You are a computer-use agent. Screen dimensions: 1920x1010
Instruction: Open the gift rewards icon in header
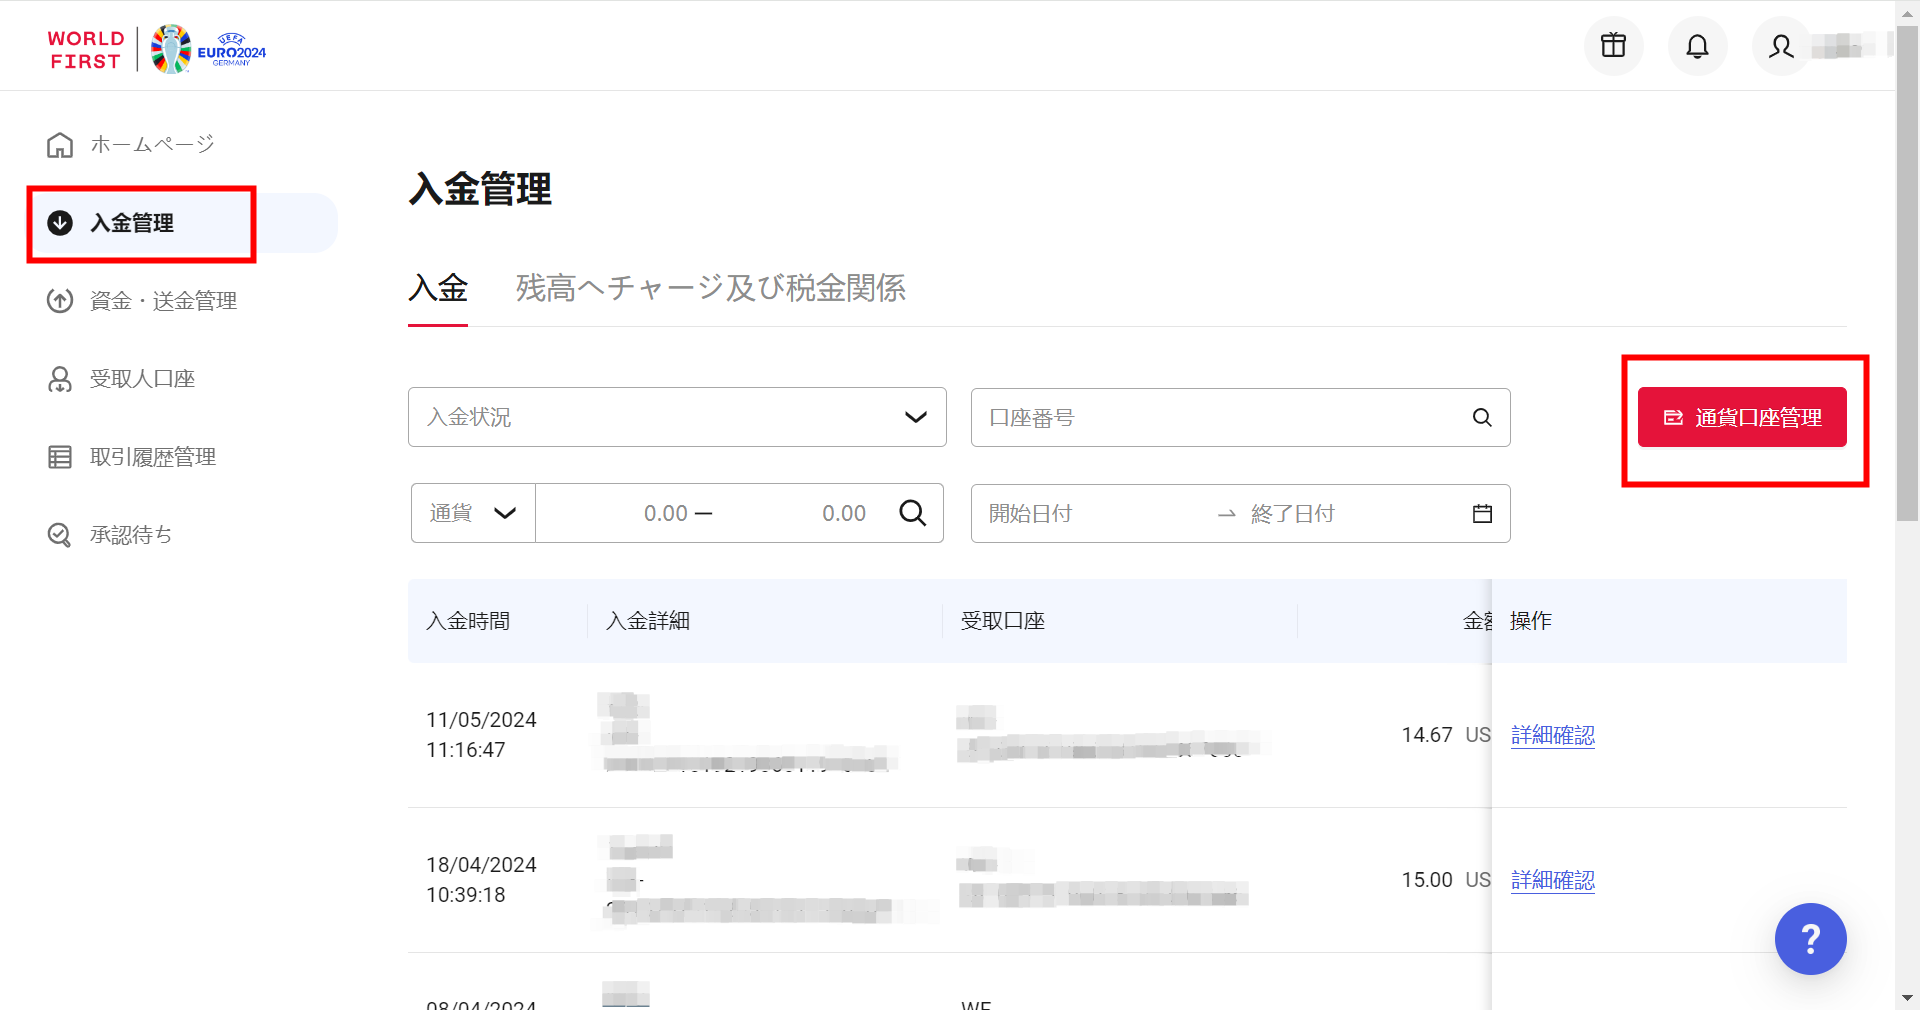click(x=1613, y=46)
